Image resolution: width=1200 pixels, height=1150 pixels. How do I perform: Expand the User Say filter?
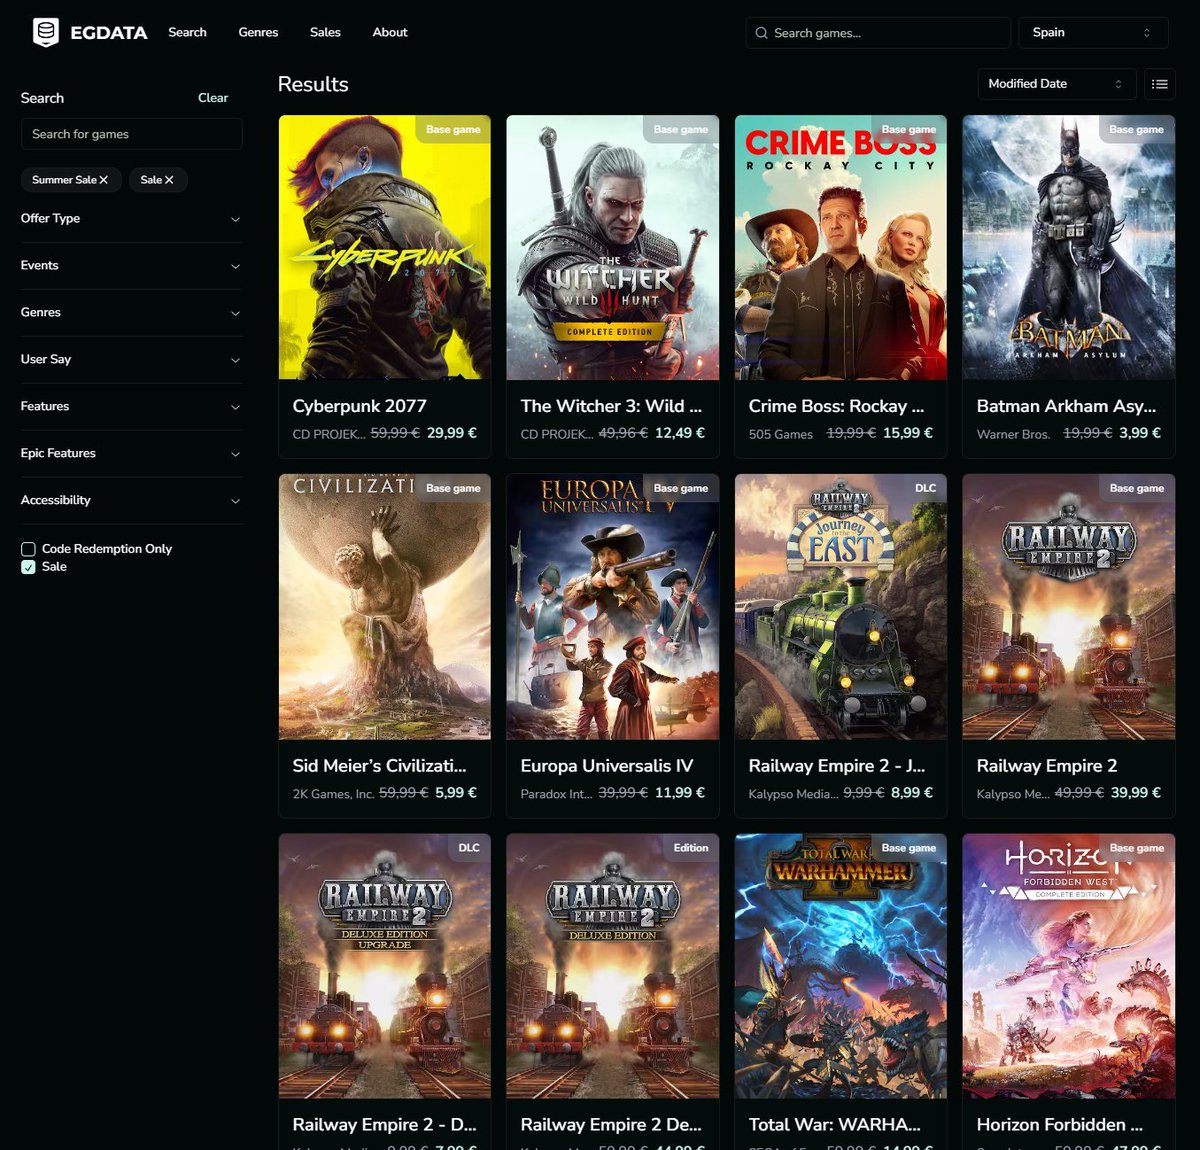point(131,360)
